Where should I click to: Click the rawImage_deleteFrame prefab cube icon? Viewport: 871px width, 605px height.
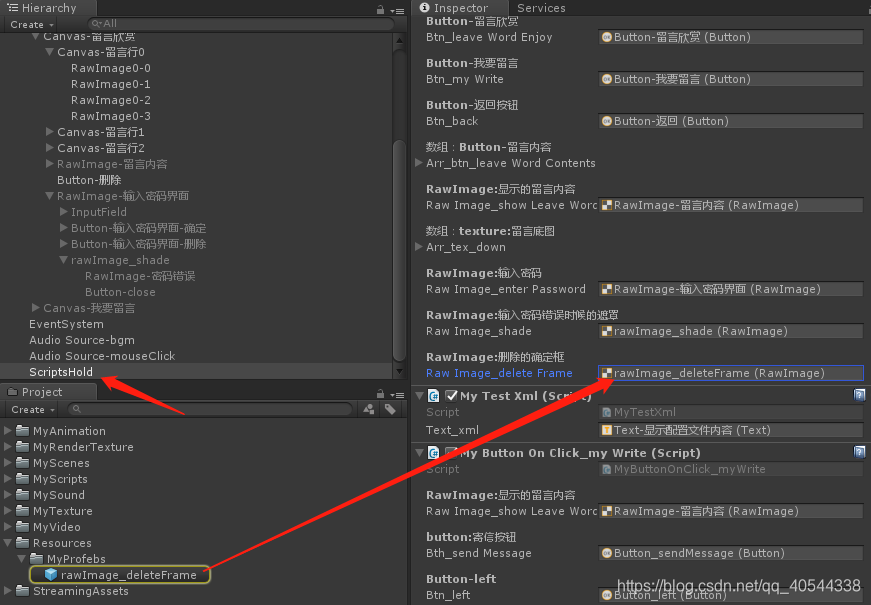[51, 574]
